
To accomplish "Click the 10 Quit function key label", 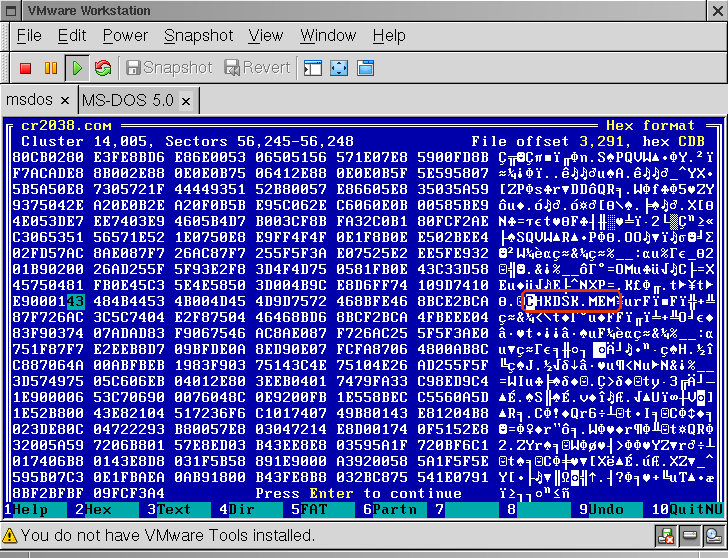I will [x=687, y=510].
